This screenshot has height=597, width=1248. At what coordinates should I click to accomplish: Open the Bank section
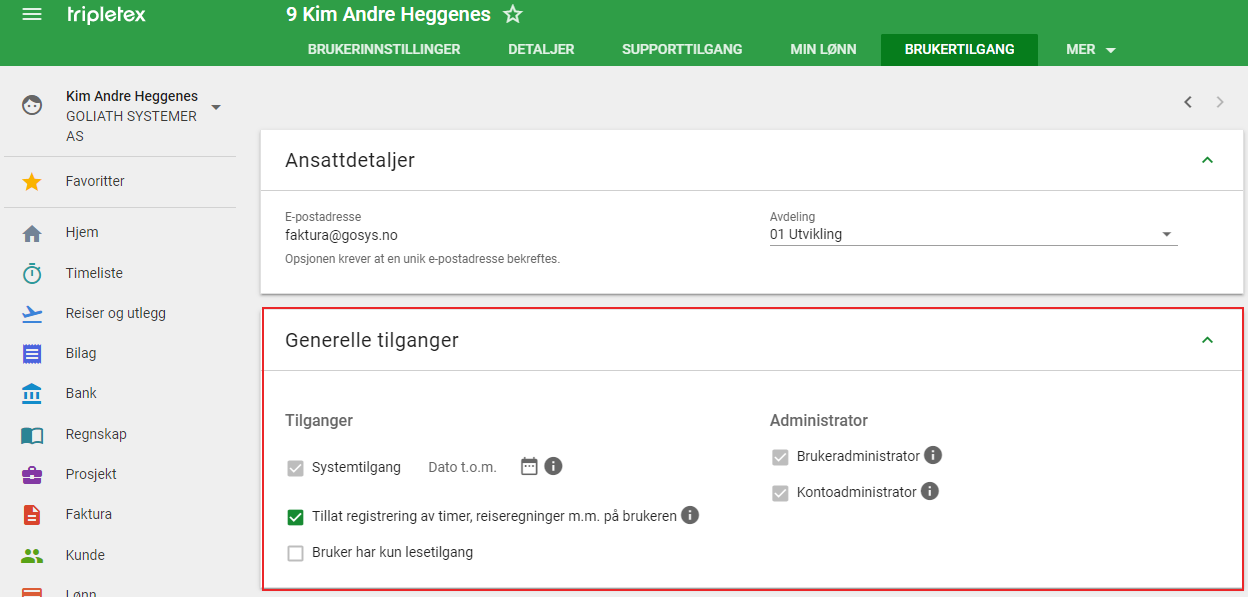click(x=81, y=393)
